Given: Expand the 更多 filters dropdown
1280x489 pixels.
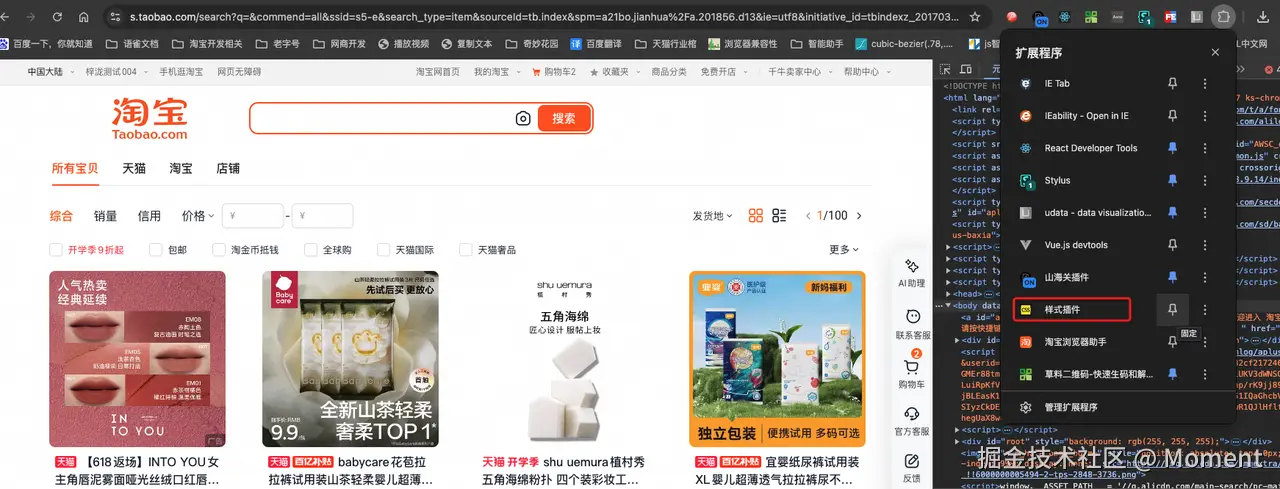Looking at the screenshot, I should [x=844, y=250].
